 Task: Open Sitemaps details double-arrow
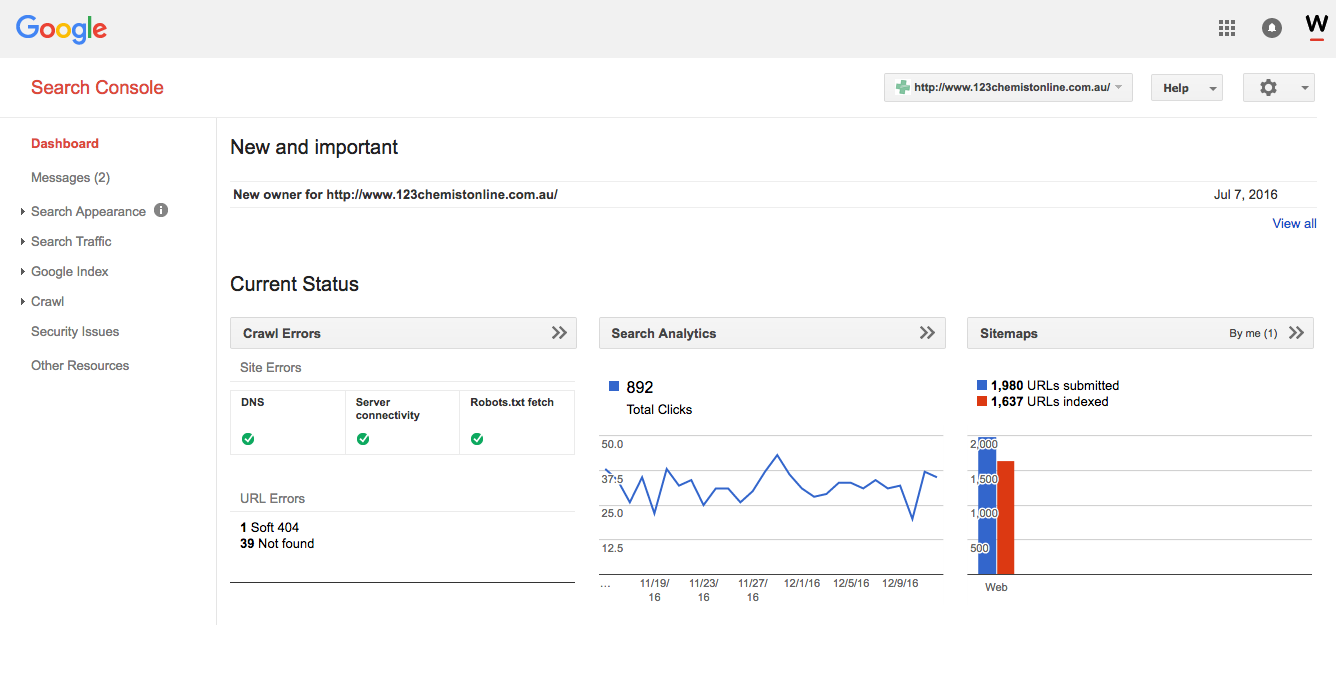click(1296, 333)
